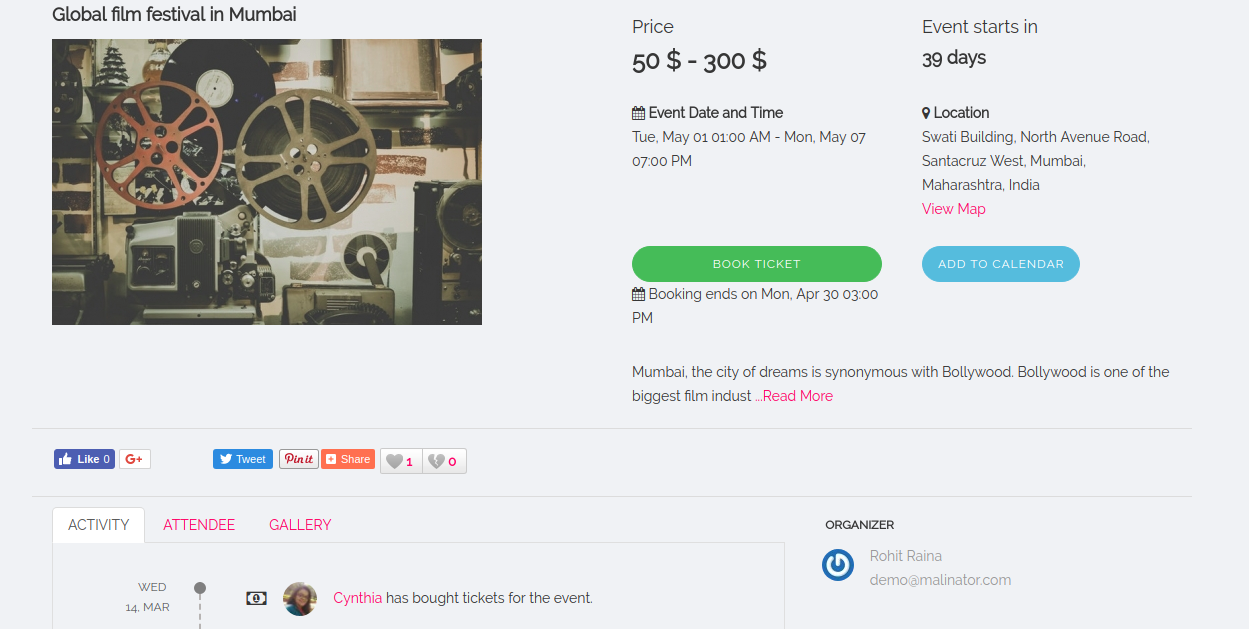This screenshot has height=629, width=1249.
Task: Click Add to Calendar button
Action: coord(1000,264)
